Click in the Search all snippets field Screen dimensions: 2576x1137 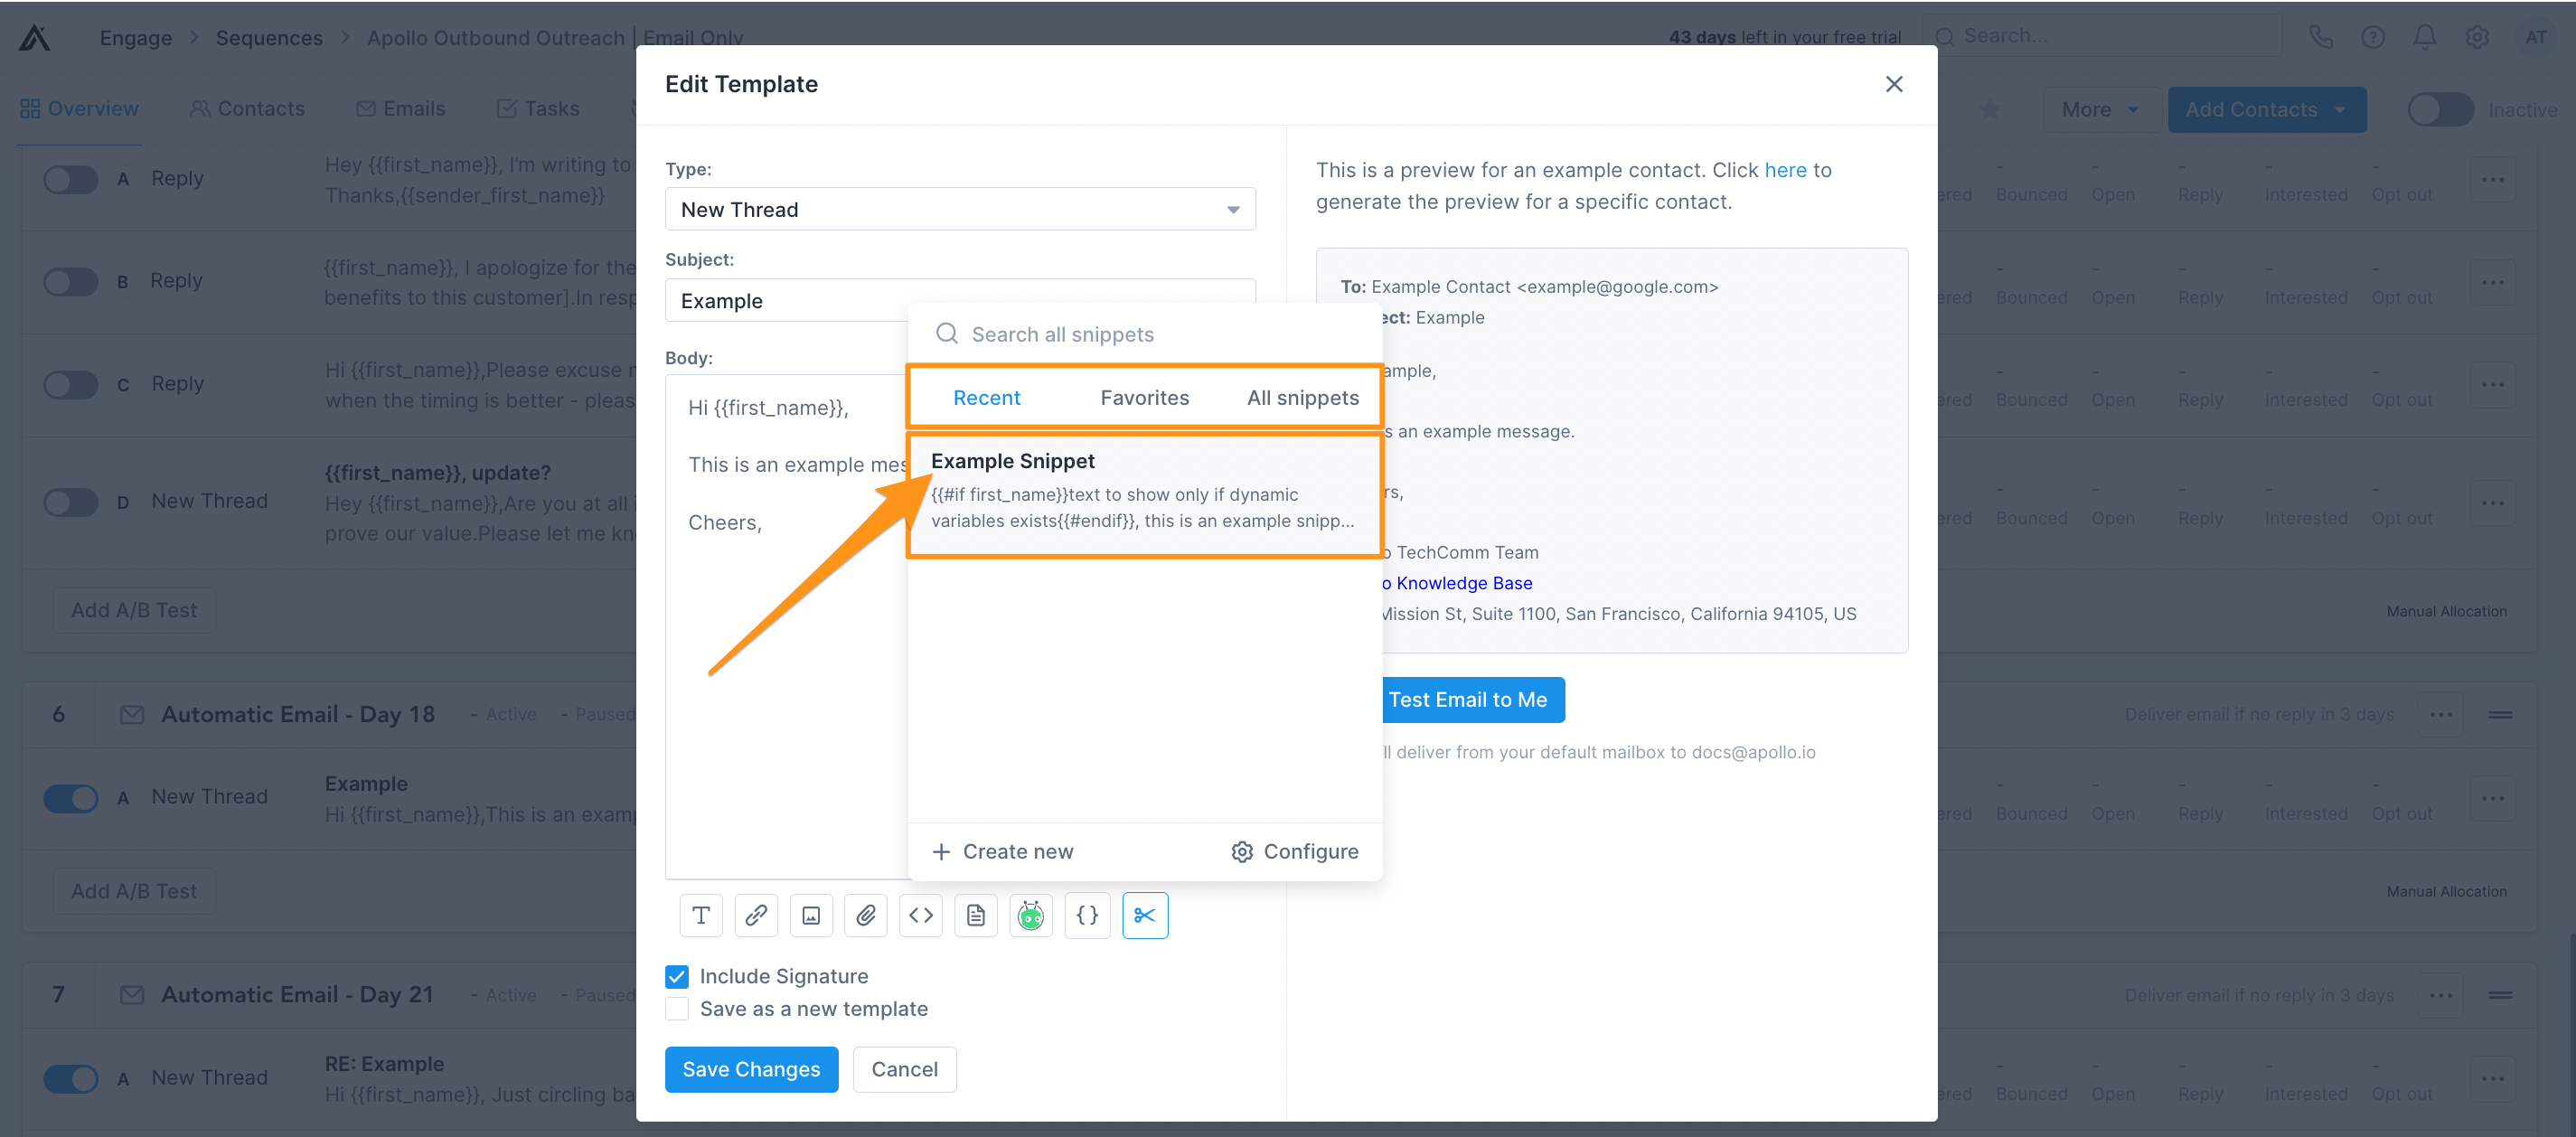(1145, 334)
